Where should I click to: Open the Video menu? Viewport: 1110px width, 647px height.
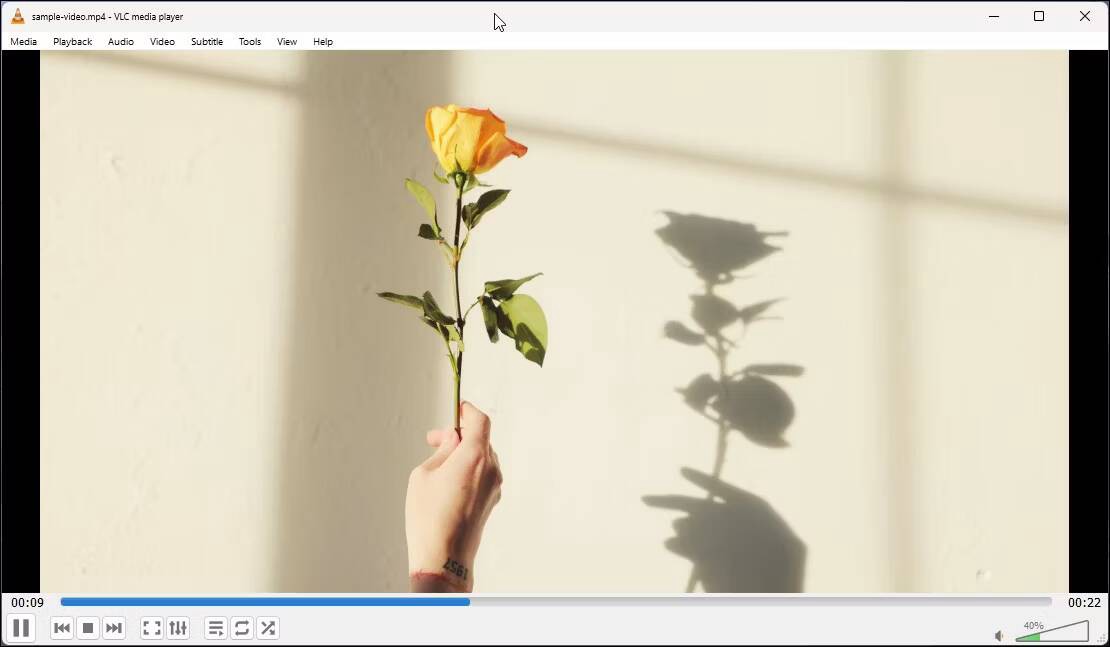pyautogui.click(x=162, y=42)
